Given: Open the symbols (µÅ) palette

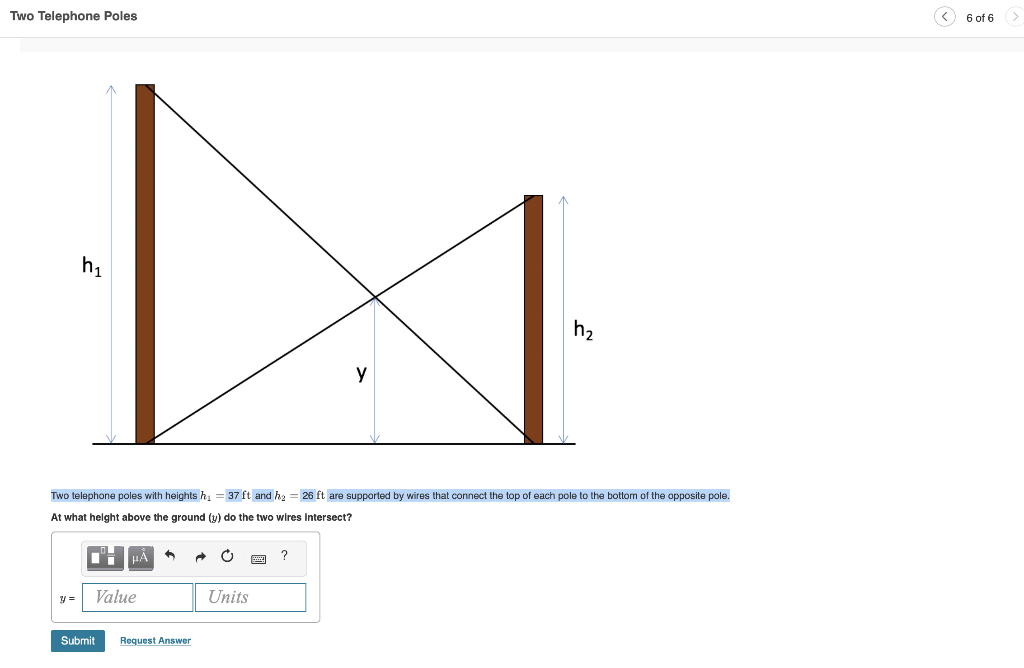Looking at the screenshot, I should point(140,558).
